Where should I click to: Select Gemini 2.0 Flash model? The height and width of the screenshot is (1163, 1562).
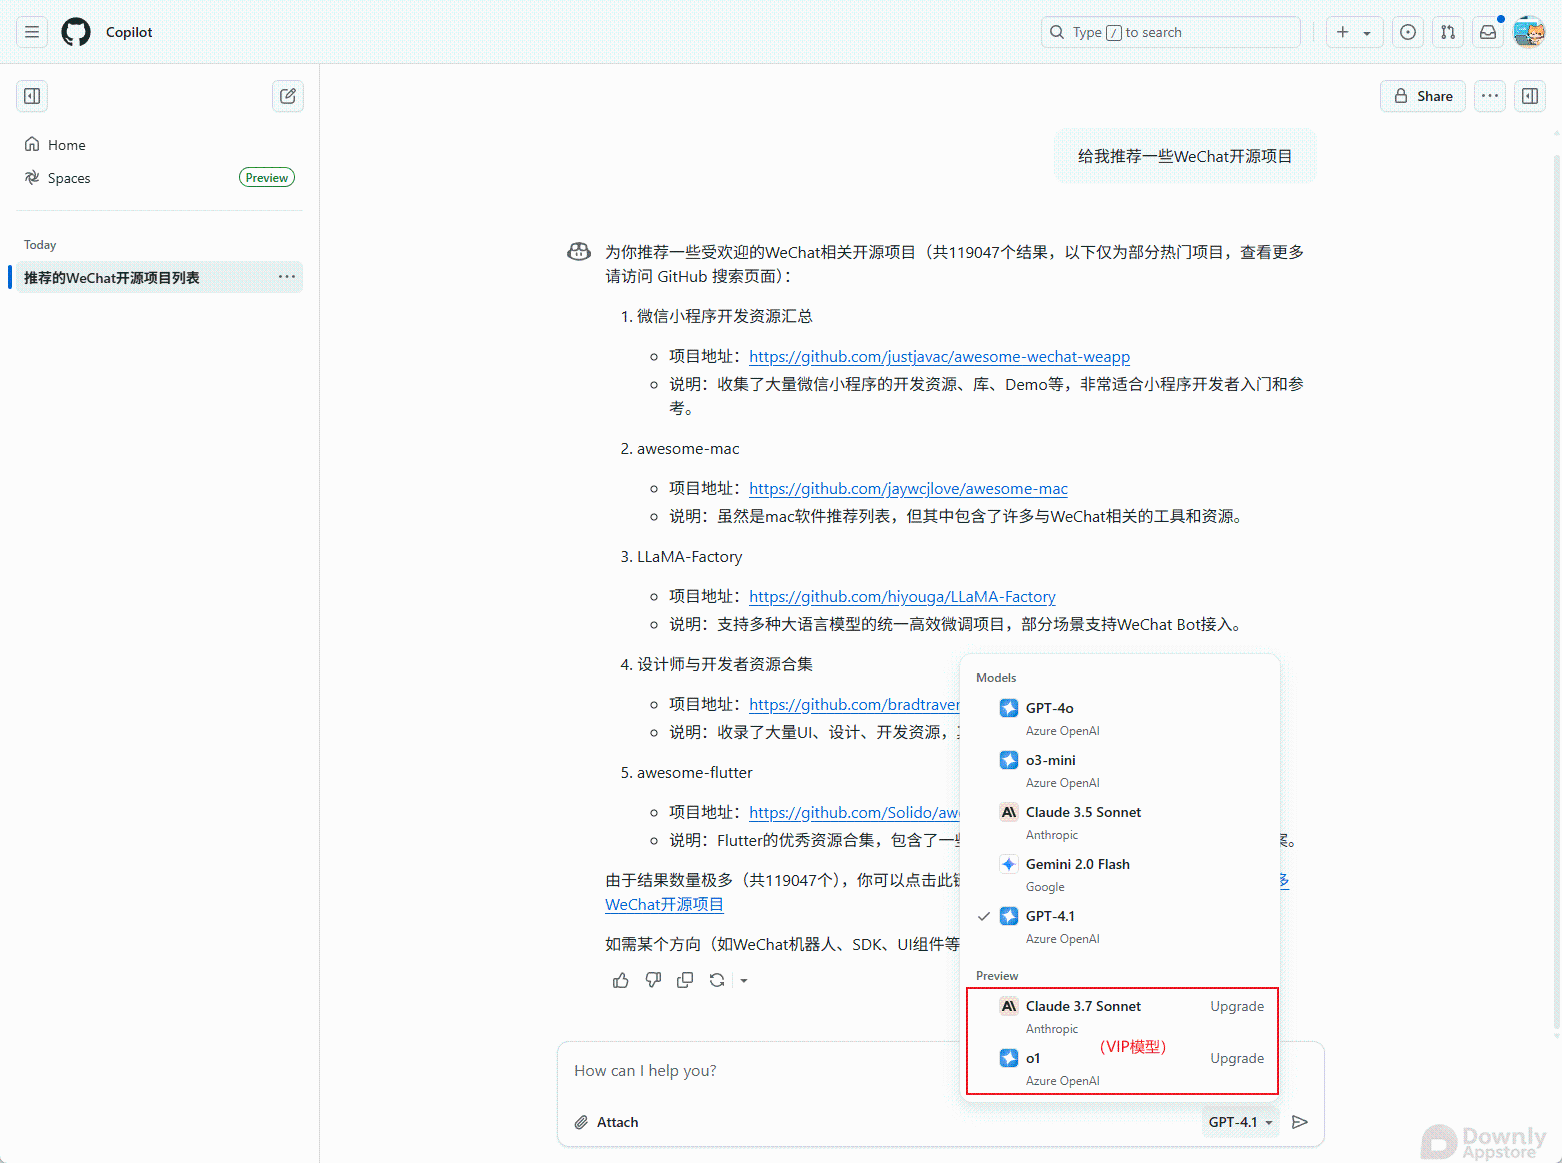tap(1120, 874)
